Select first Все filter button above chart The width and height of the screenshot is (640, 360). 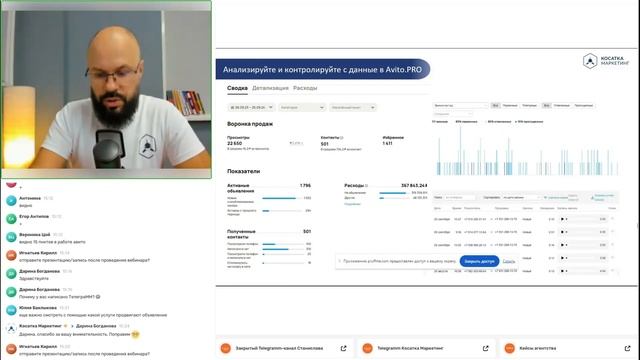click(x=495, y=106)
